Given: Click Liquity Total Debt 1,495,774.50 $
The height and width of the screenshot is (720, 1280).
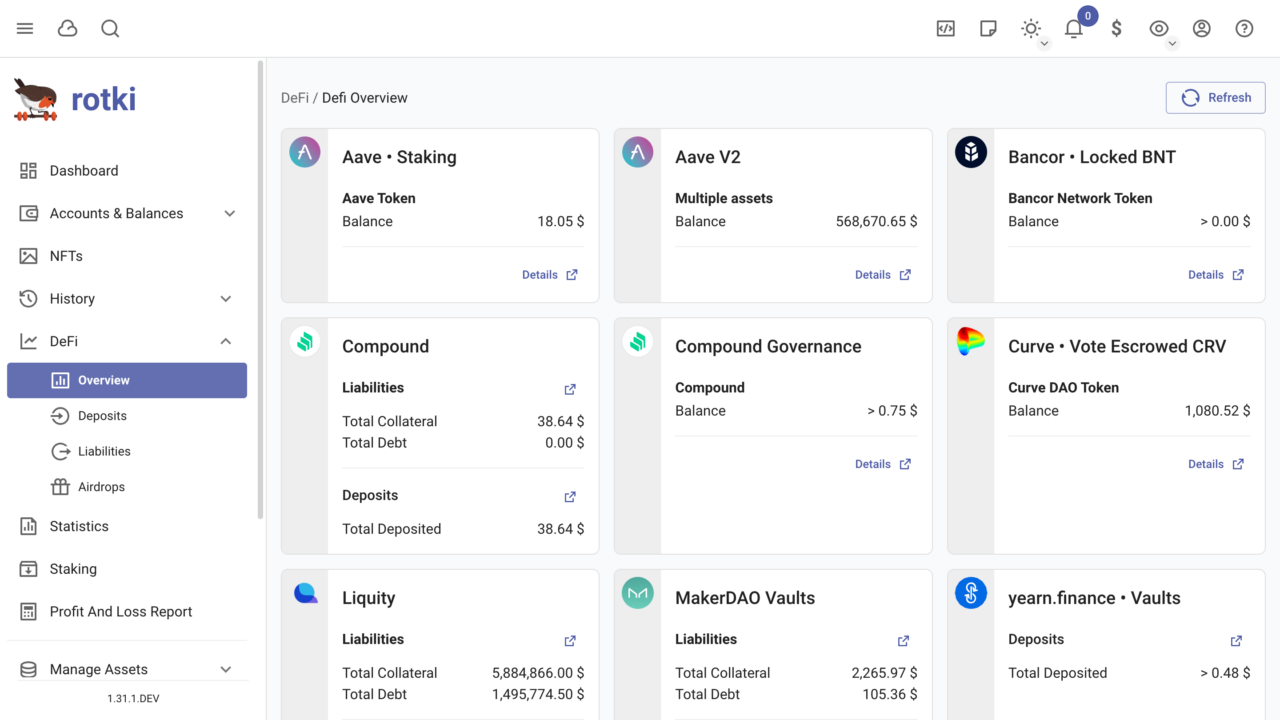Looking at the screenshot, I should point(538,694).
